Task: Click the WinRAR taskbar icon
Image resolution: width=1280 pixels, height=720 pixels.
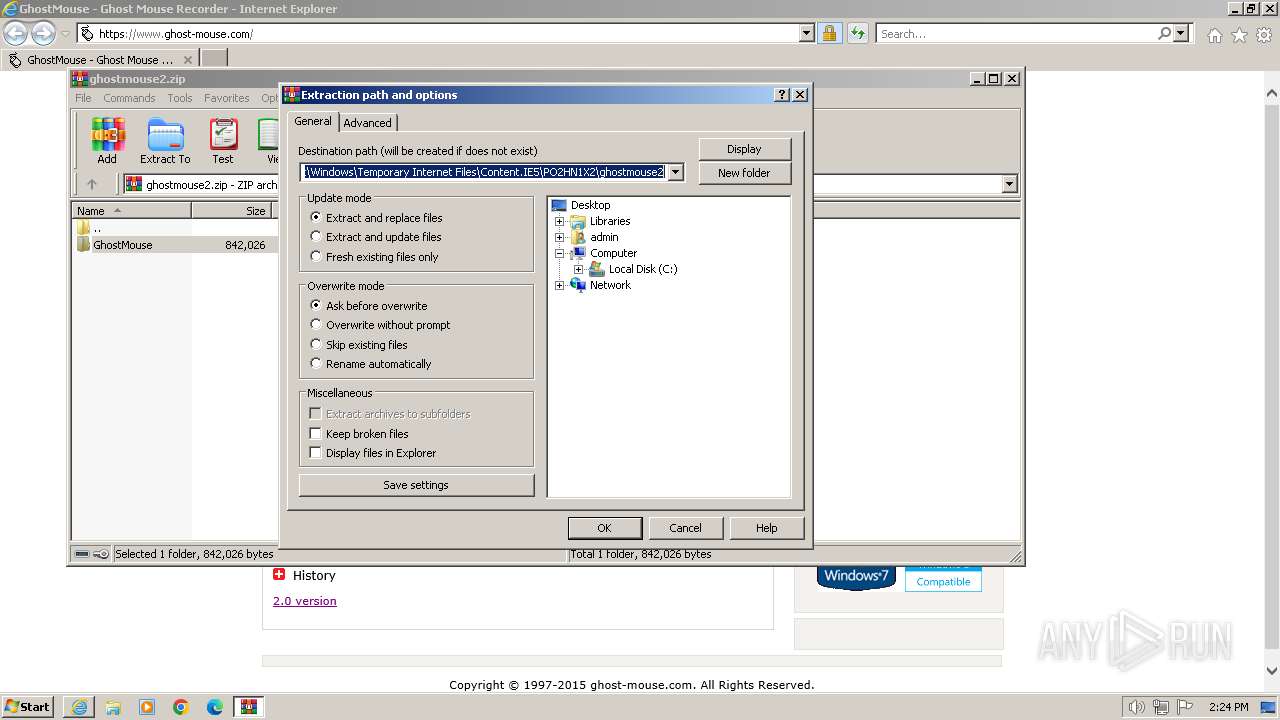Action: (249, 707)
